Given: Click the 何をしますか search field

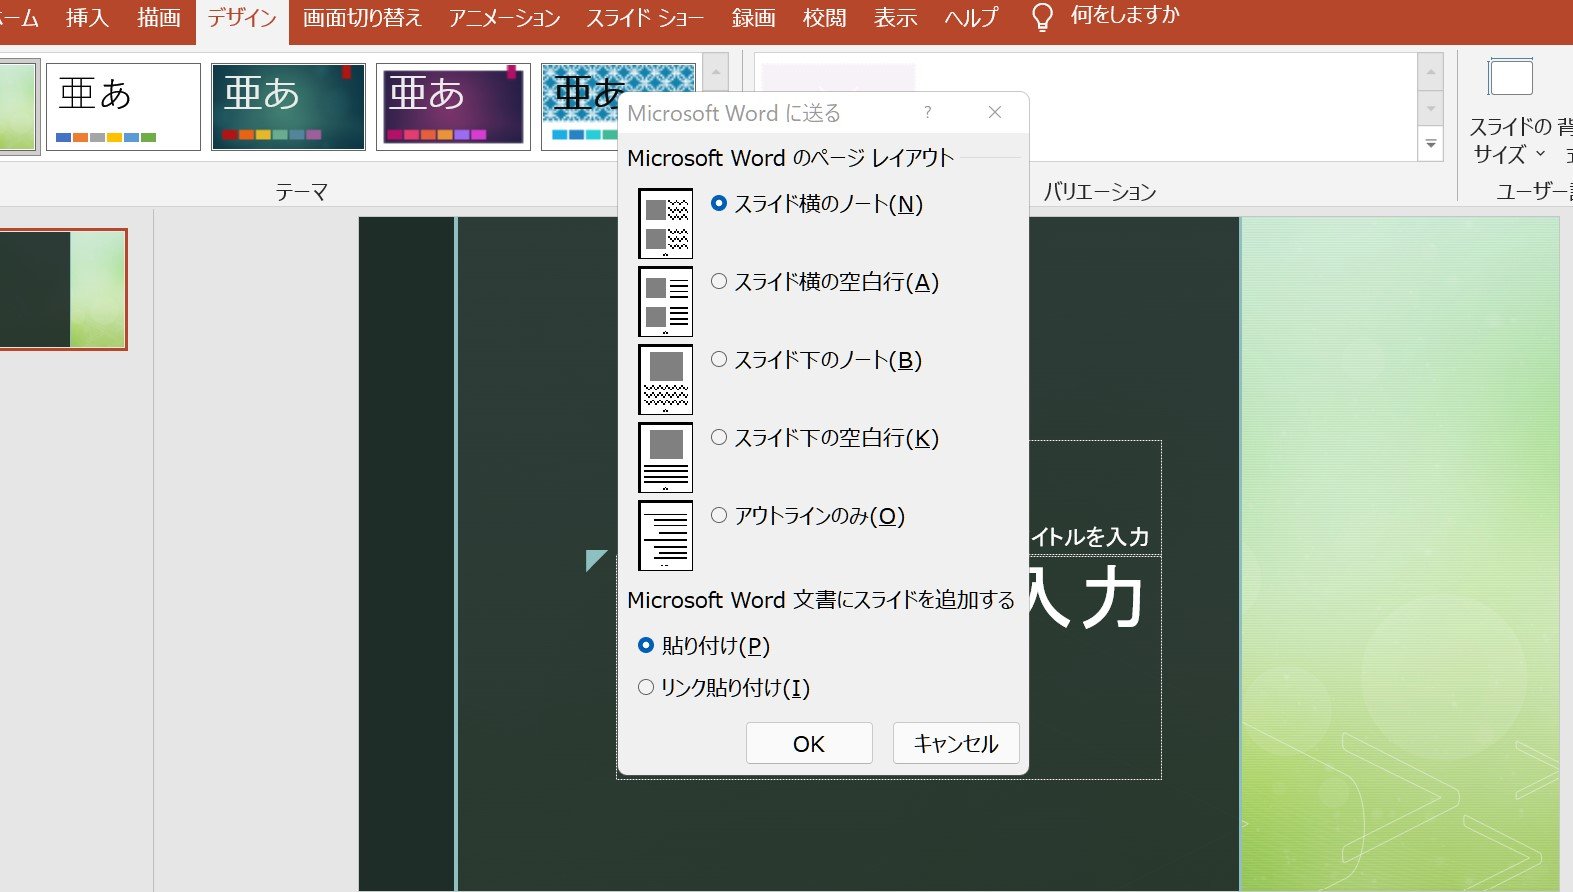Looking at the screenshot, I should 1125,16.
